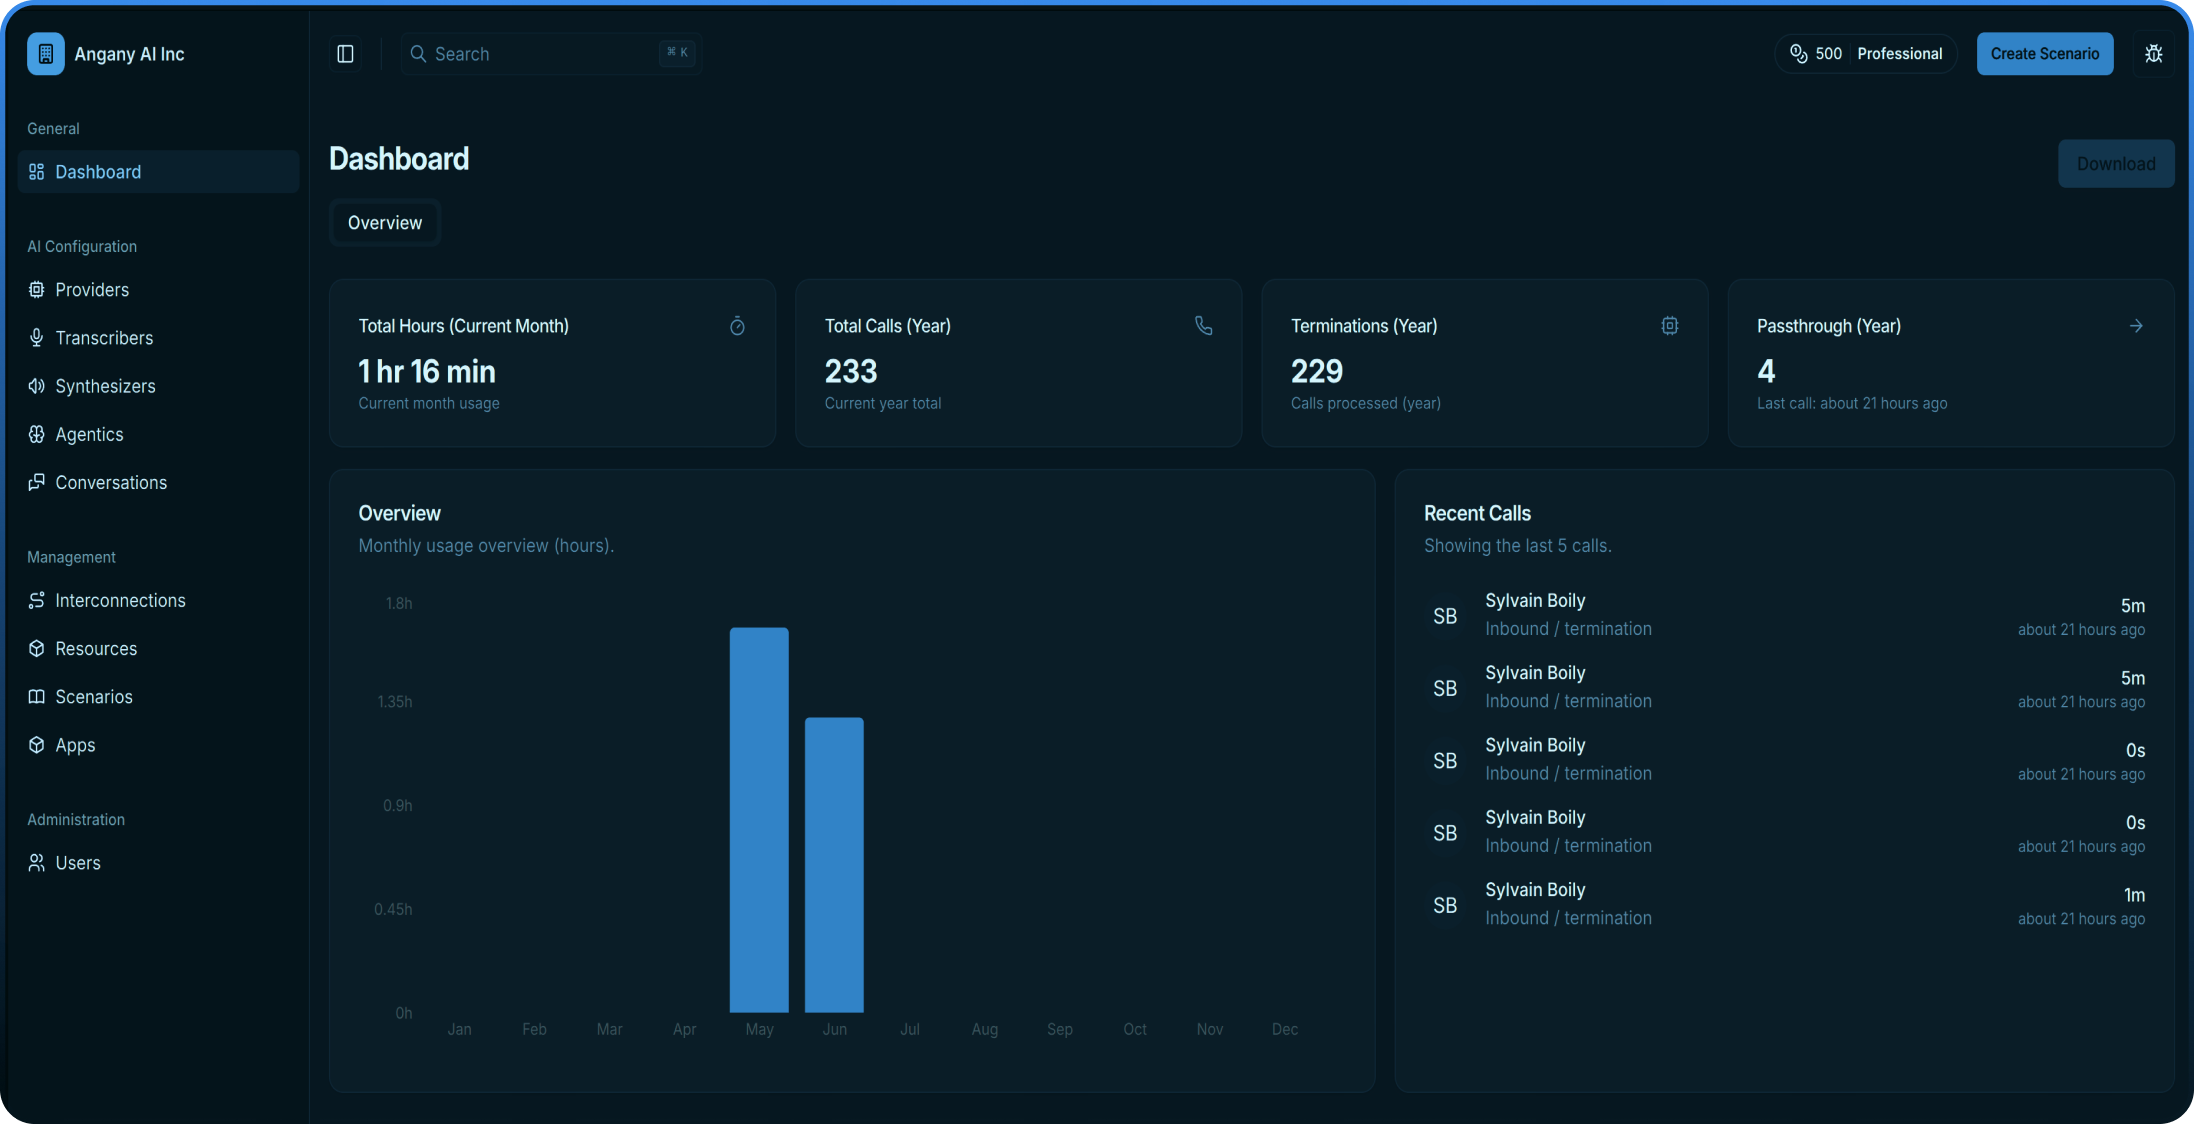Image resolution: width=2194 pixels, height=1124 pixels.
Task: Click the phone icon in Total Calls card
Action: tap(1203, 326)
